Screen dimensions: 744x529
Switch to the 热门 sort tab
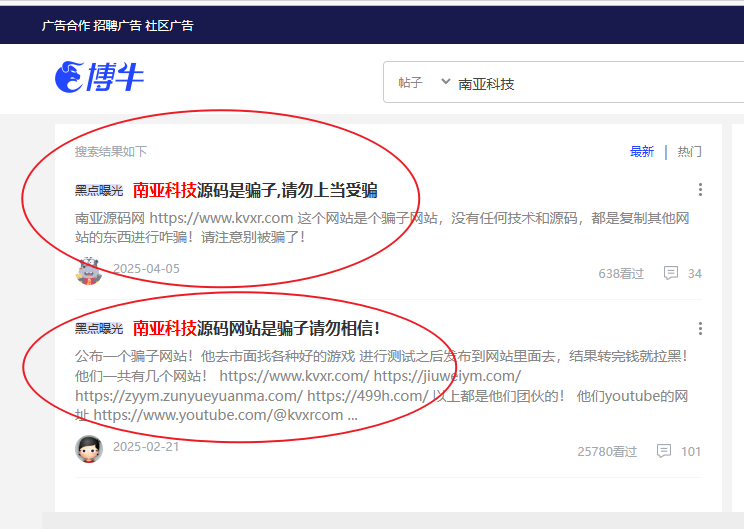click(689, 152)
